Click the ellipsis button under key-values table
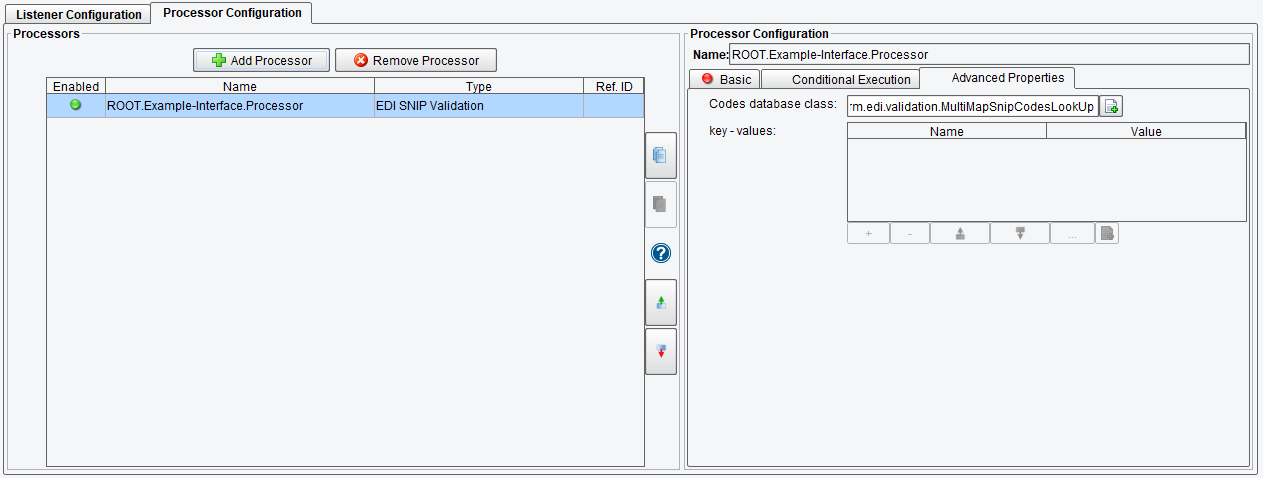 (1072, 233)
